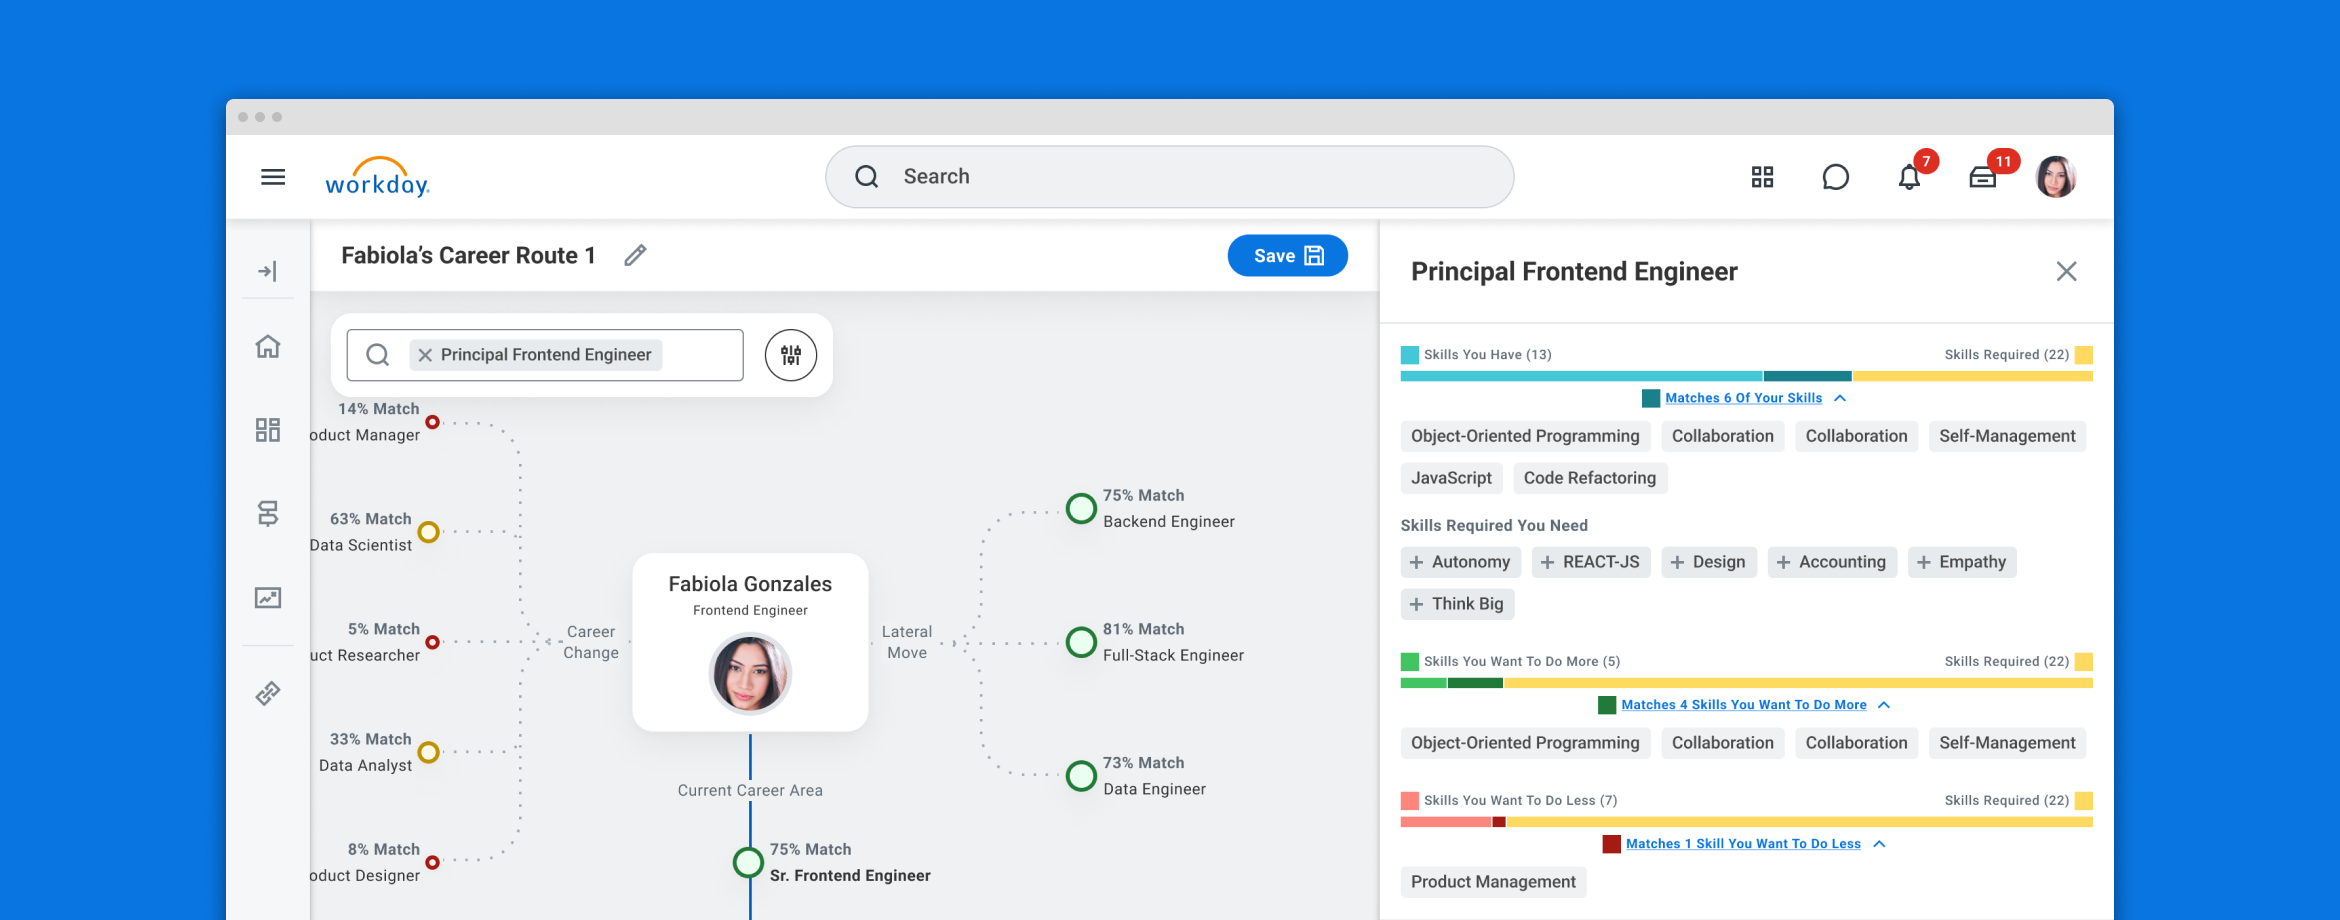Select the Product Researcher 5% match node
The width and height of the screenshot is (2340, 920).
(432, 642)
